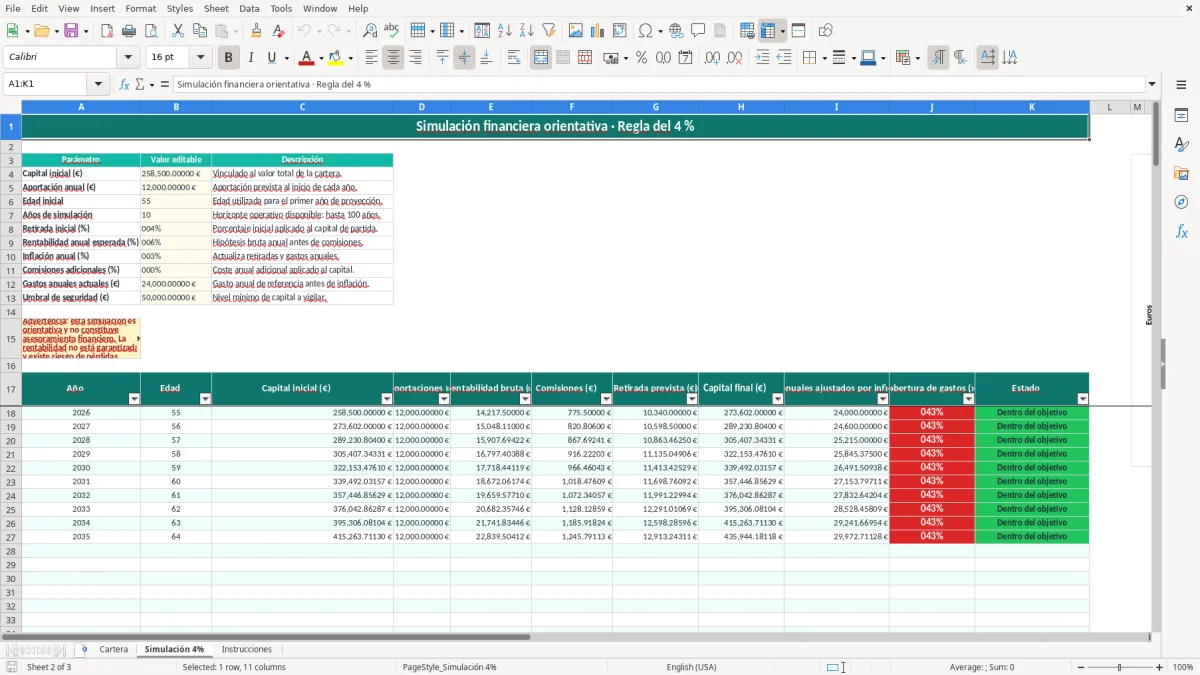Open the Data menu
1200x675 pixels.
249,8
